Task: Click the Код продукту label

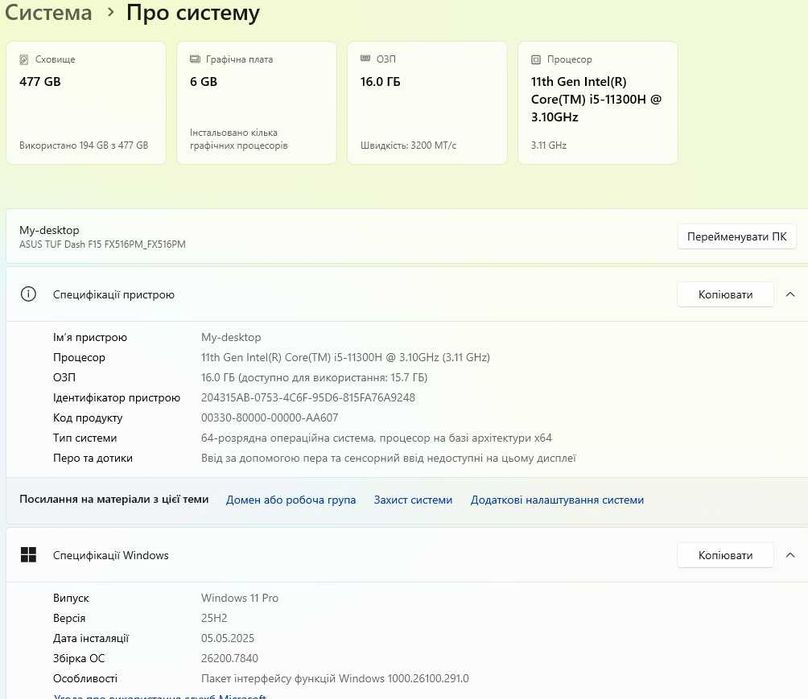Action: pyautogui.click(x=88, y=418)
